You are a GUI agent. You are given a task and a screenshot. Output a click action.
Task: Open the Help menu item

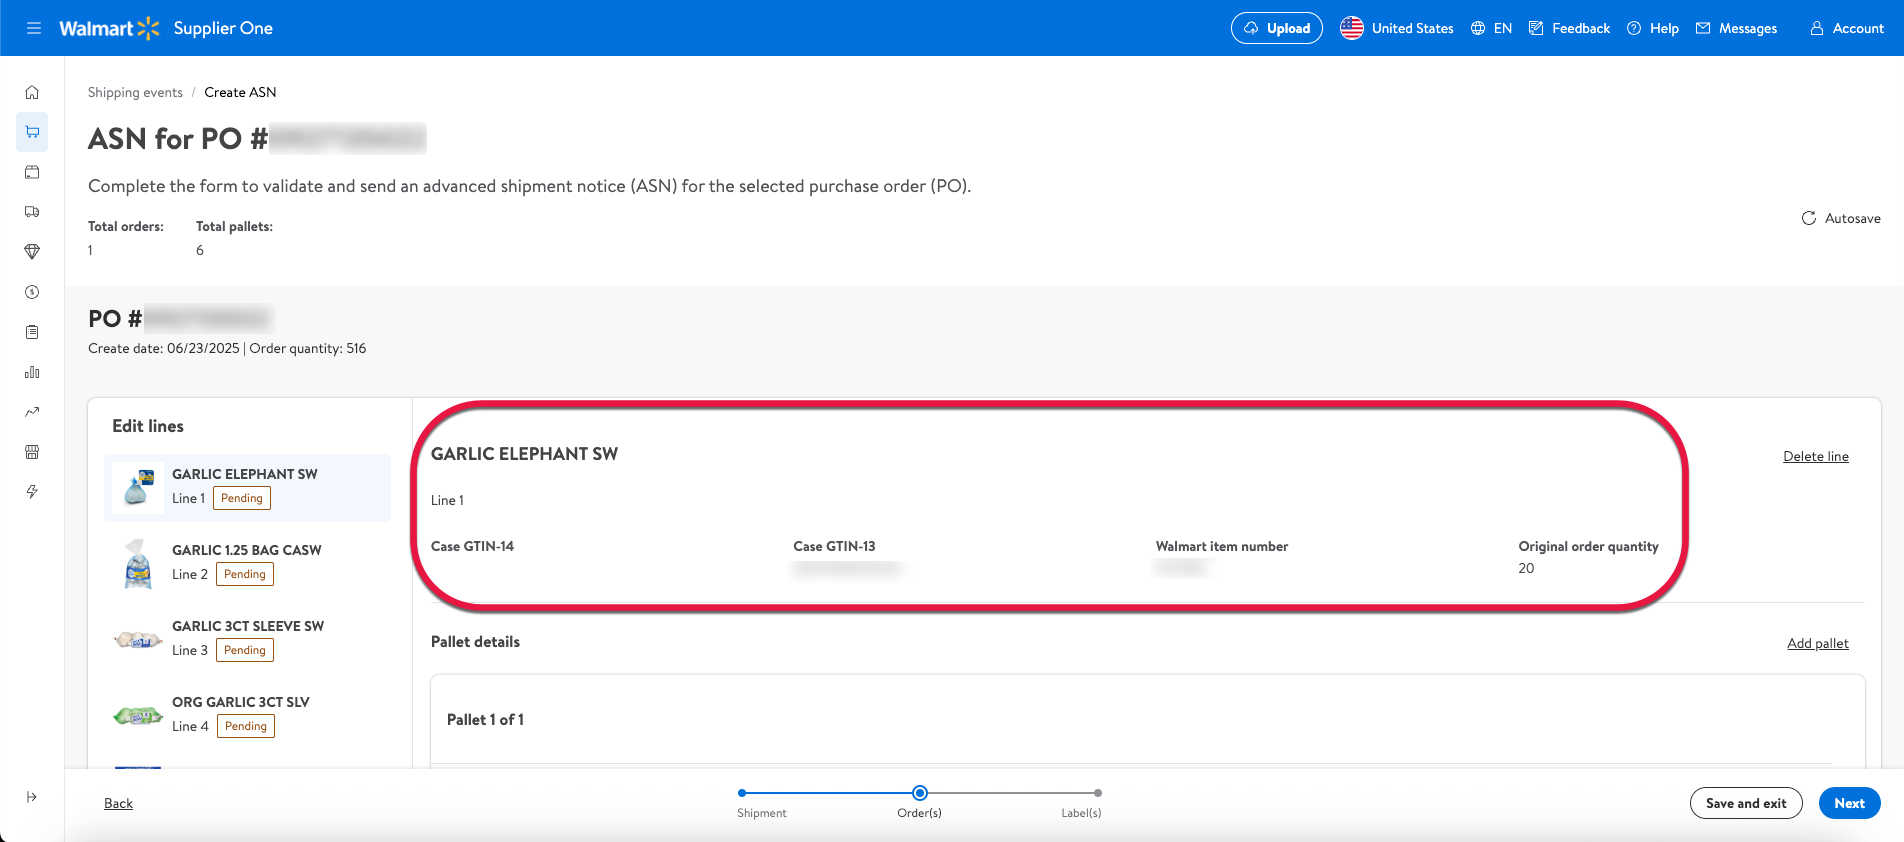1652,28
